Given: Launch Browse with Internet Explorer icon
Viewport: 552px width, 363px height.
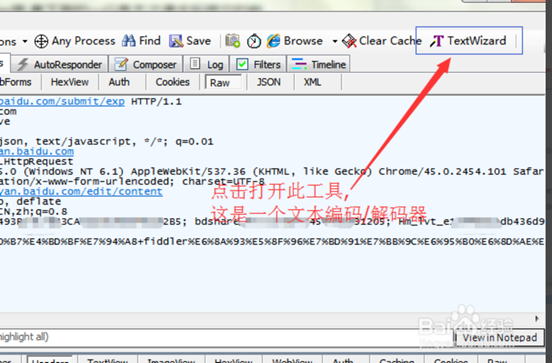Looking at the screenshot, I should tap(273, 41).
